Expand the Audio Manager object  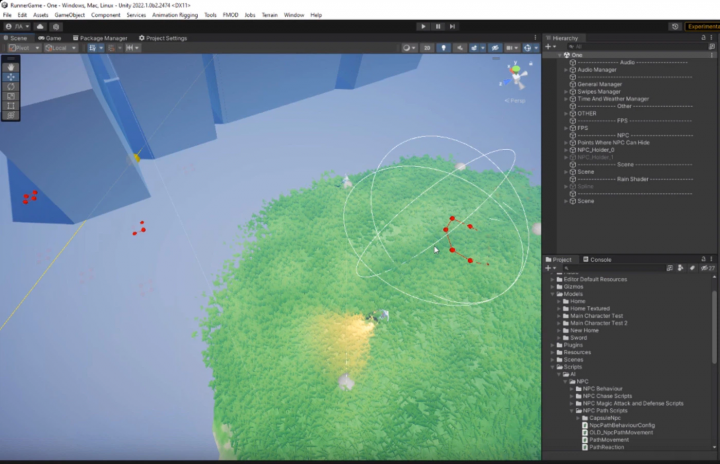[566, 70]
